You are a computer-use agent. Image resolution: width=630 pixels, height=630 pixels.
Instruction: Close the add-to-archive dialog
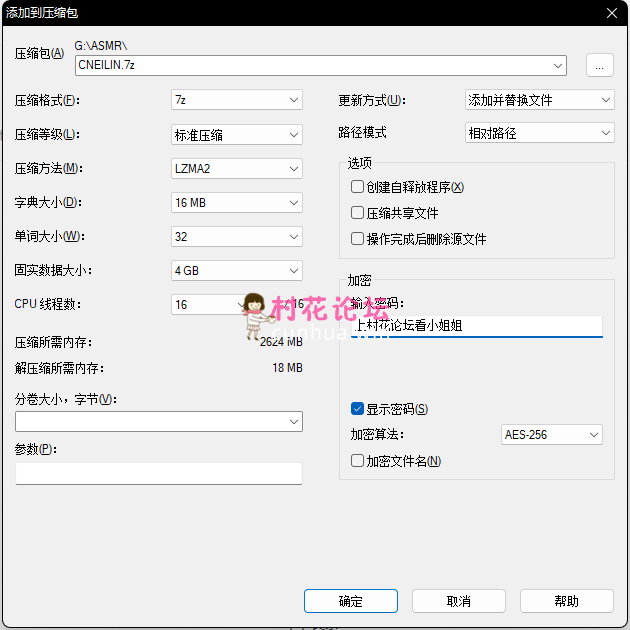pos(610,12)
